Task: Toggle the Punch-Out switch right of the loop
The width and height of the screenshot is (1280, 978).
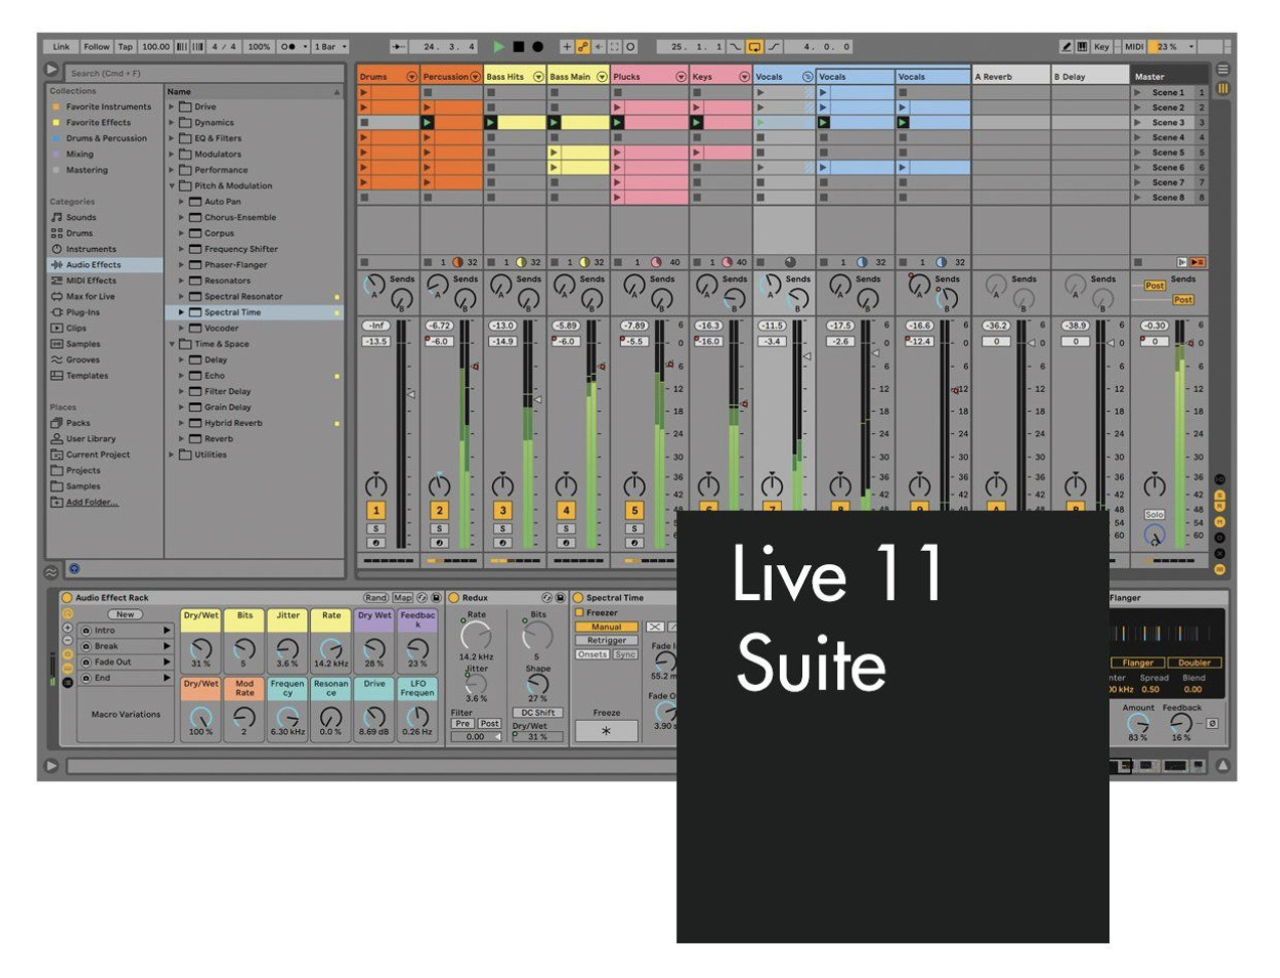Action: click(x=774, y=46)
